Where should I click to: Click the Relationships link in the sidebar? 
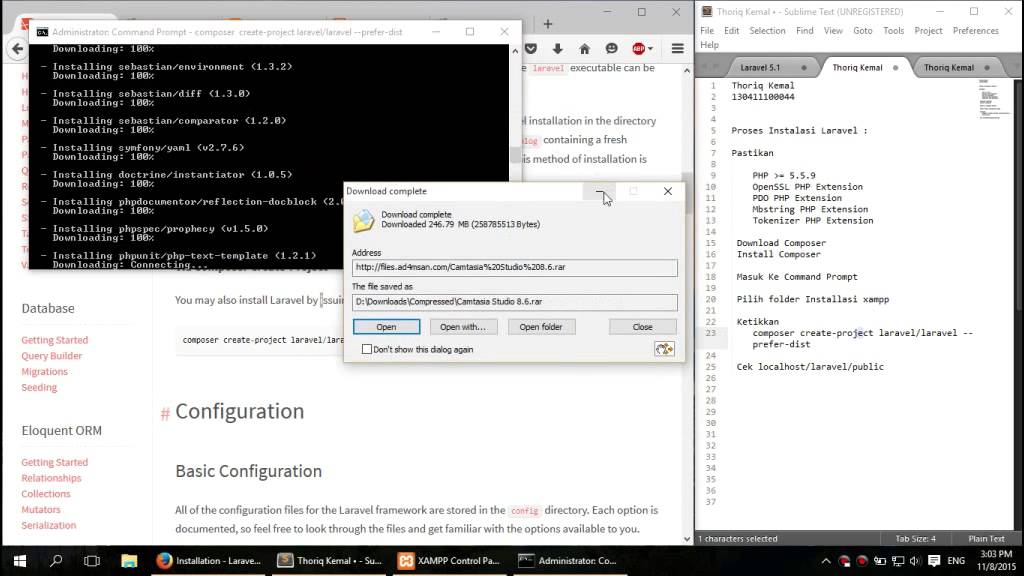[51, 478]
